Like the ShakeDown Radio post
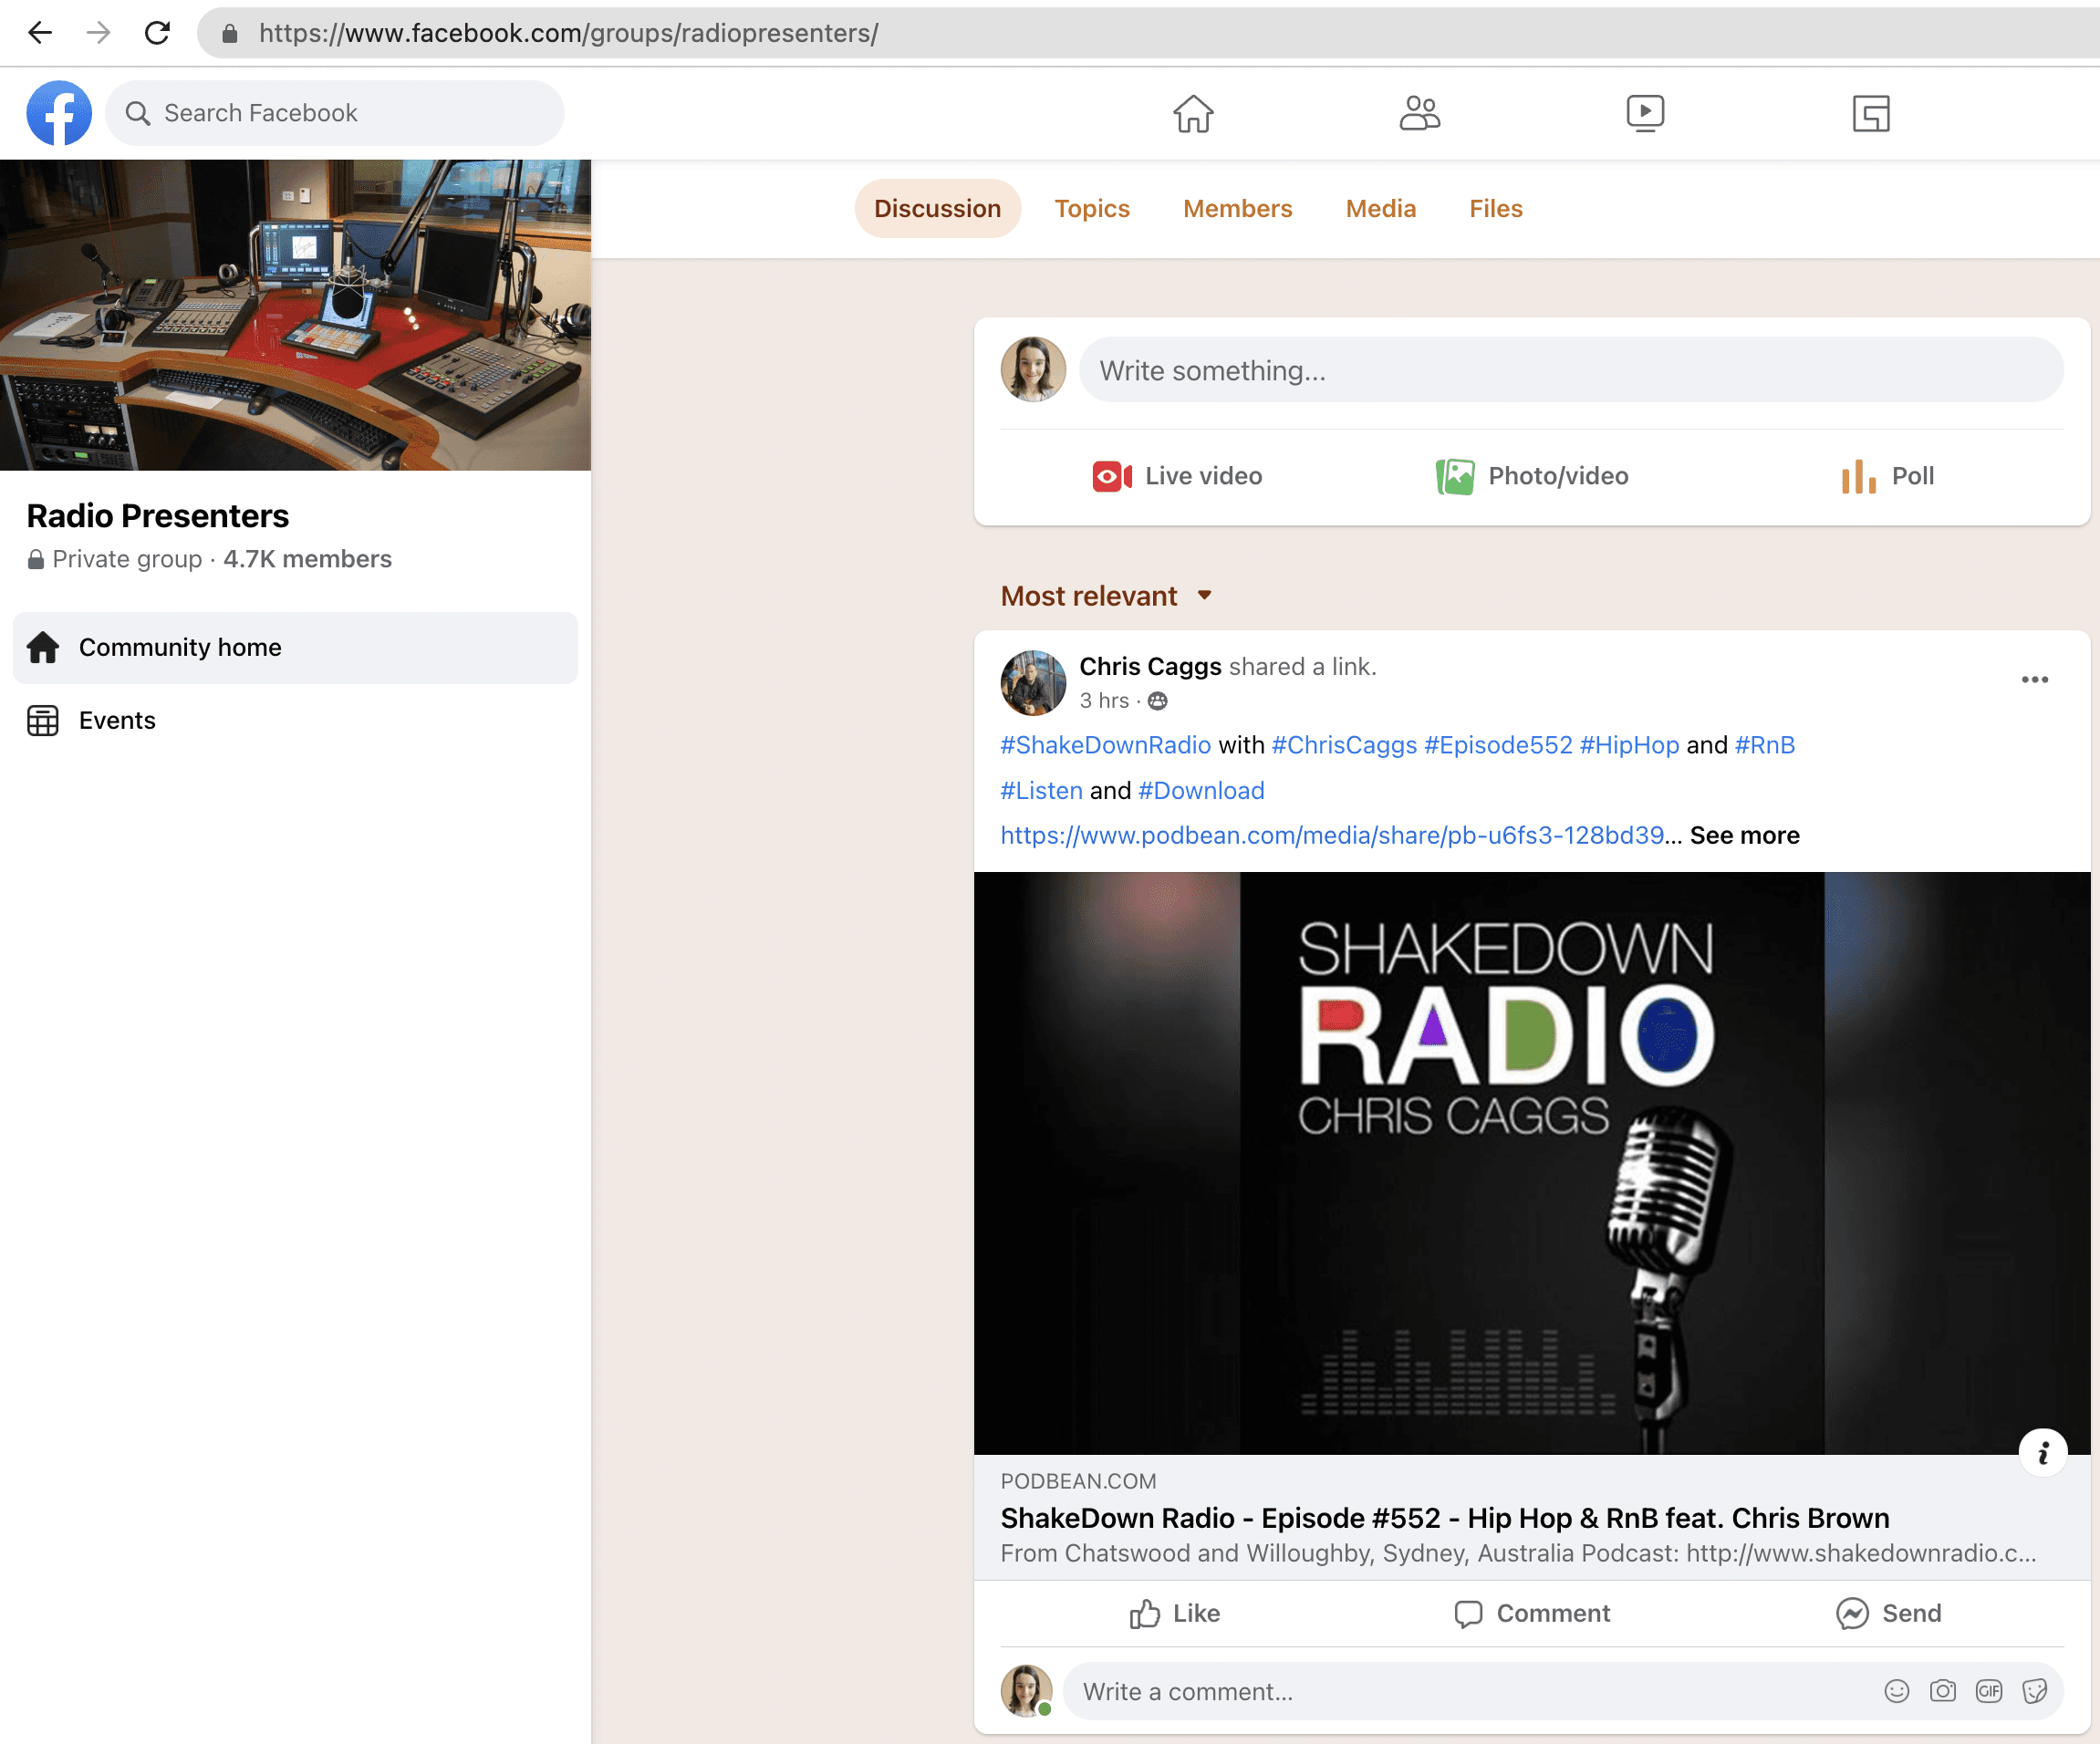This screenshot has width=2100, height=1744. 1175,1613
